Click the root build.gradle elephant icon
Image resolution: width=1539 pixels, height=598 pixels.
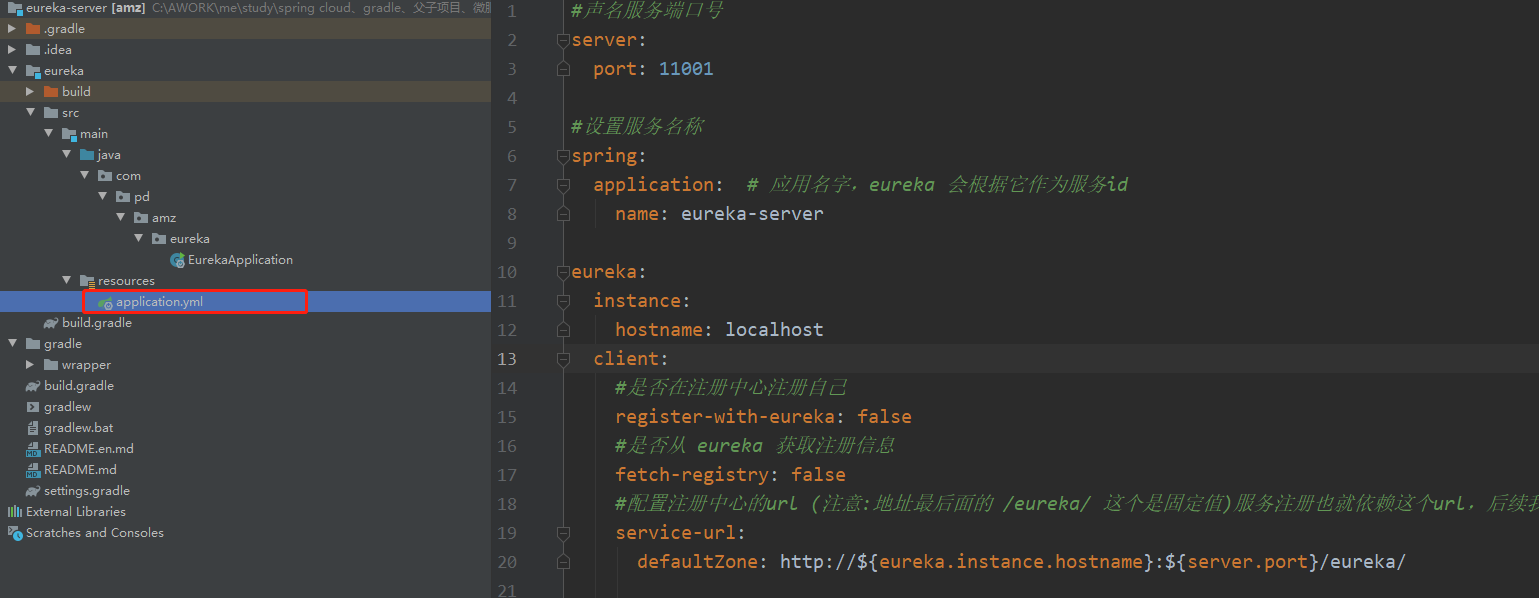click(33, 386)
